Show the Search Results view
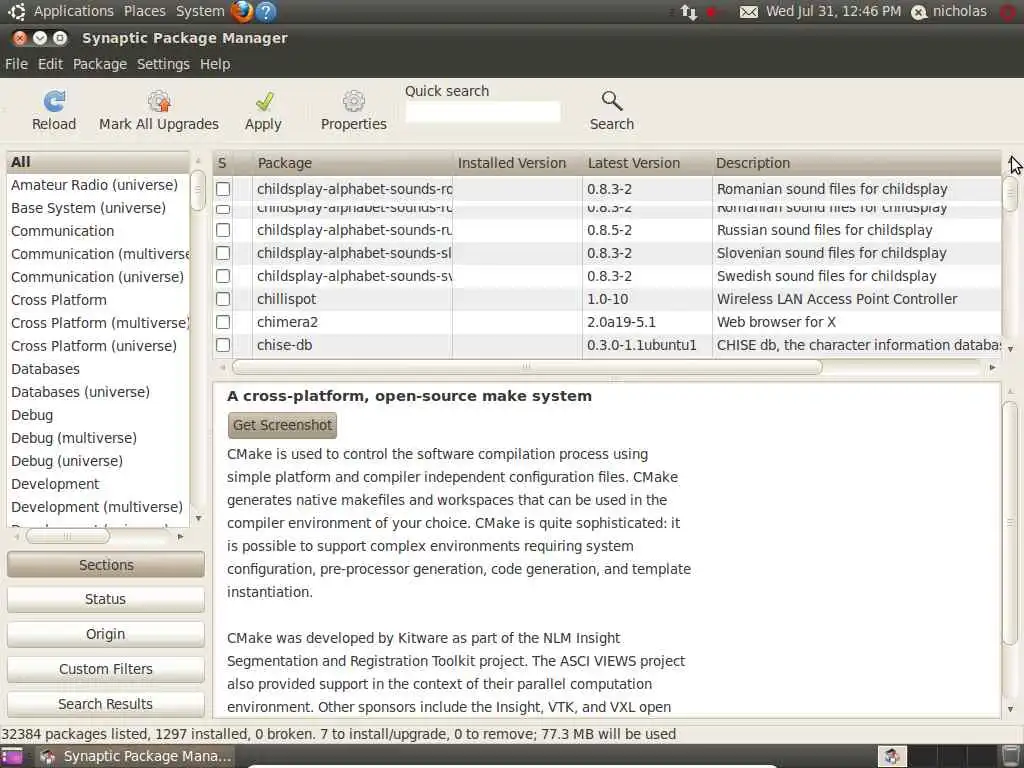Image resolution: width=1024 pixels, height=768 pixels. tap(106, 704)
